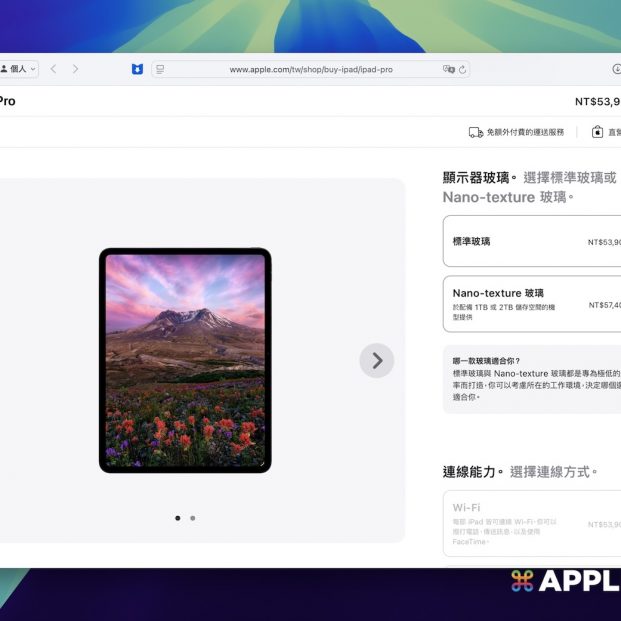Click the free delivery truck icon

click(476, 132)
